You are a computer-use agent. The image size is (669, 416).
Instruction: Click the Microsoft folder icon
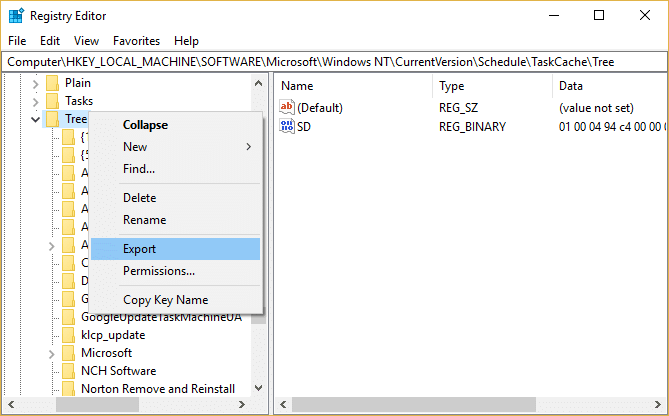coord(68,353)
